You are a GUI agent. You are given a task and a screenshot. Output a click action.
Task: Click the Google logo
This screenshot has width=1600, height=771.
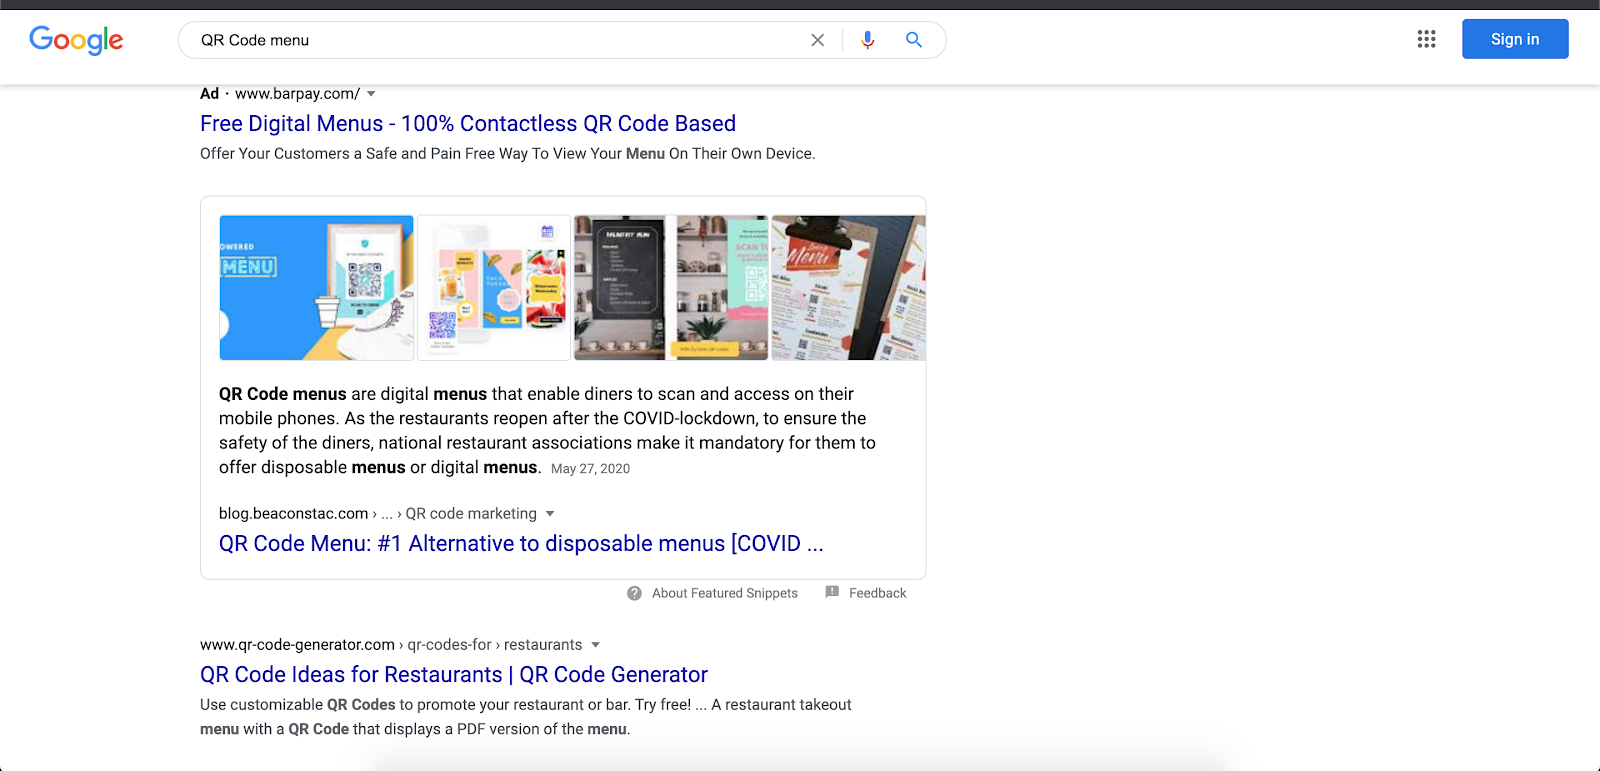(x=76, y=40)
